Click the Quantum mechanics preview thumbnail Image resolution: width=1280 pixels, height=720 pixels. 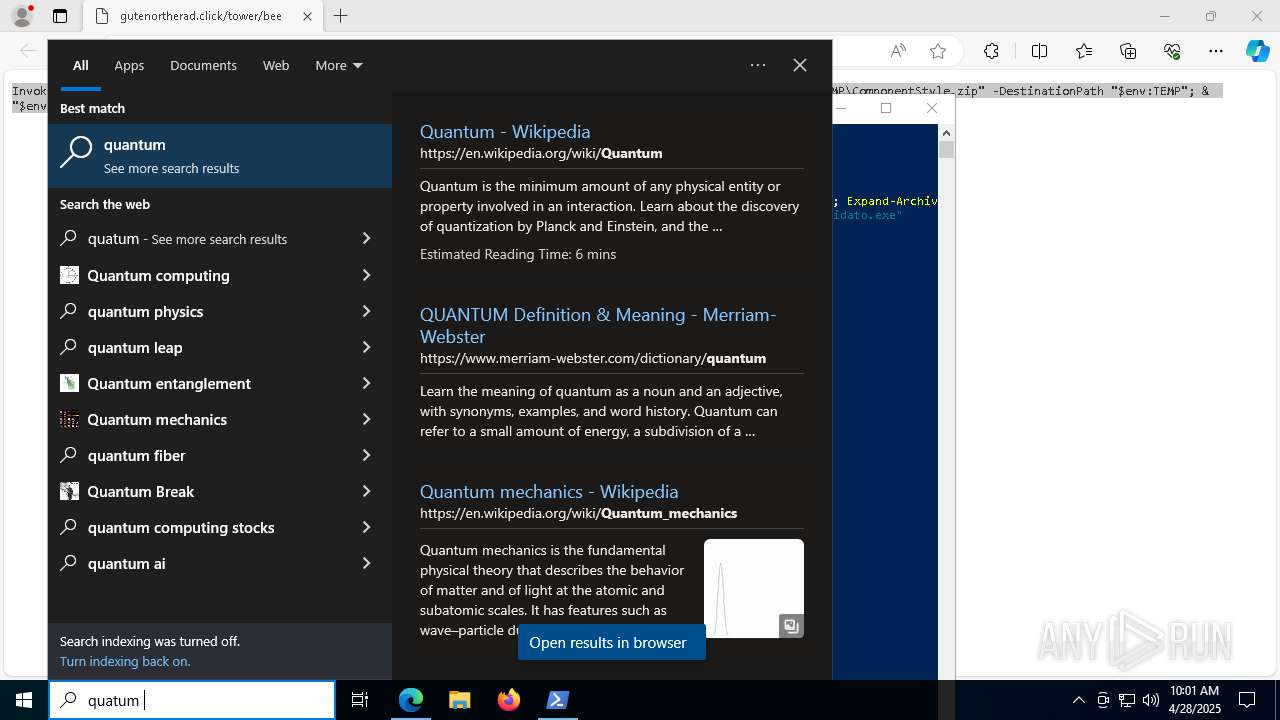(754, 588)
